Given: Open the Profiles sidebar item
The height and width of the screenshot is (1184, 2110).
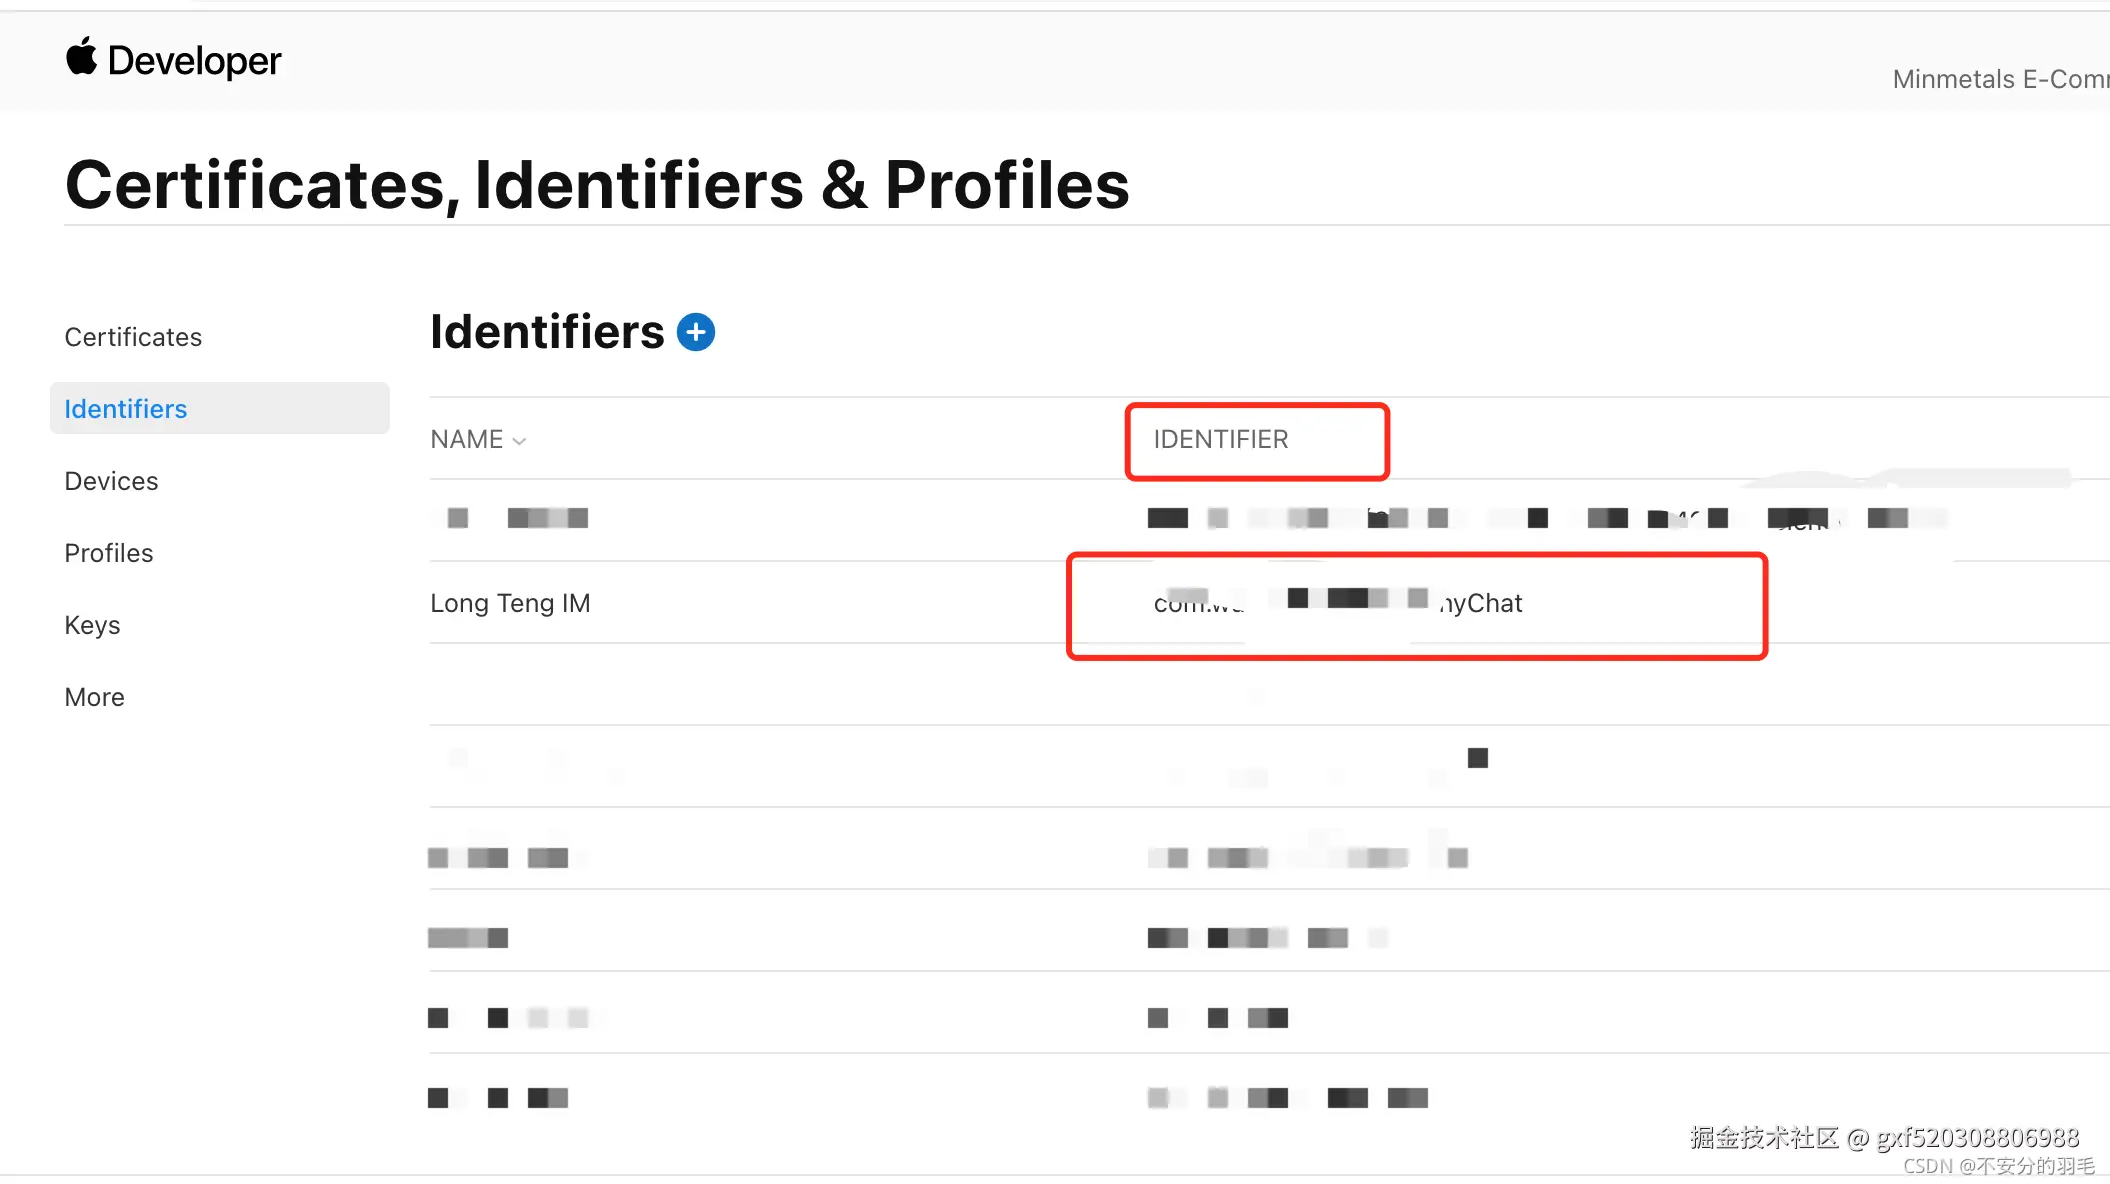Looking at the screenshot, I should pyautogui.click(x=109, y=553).
